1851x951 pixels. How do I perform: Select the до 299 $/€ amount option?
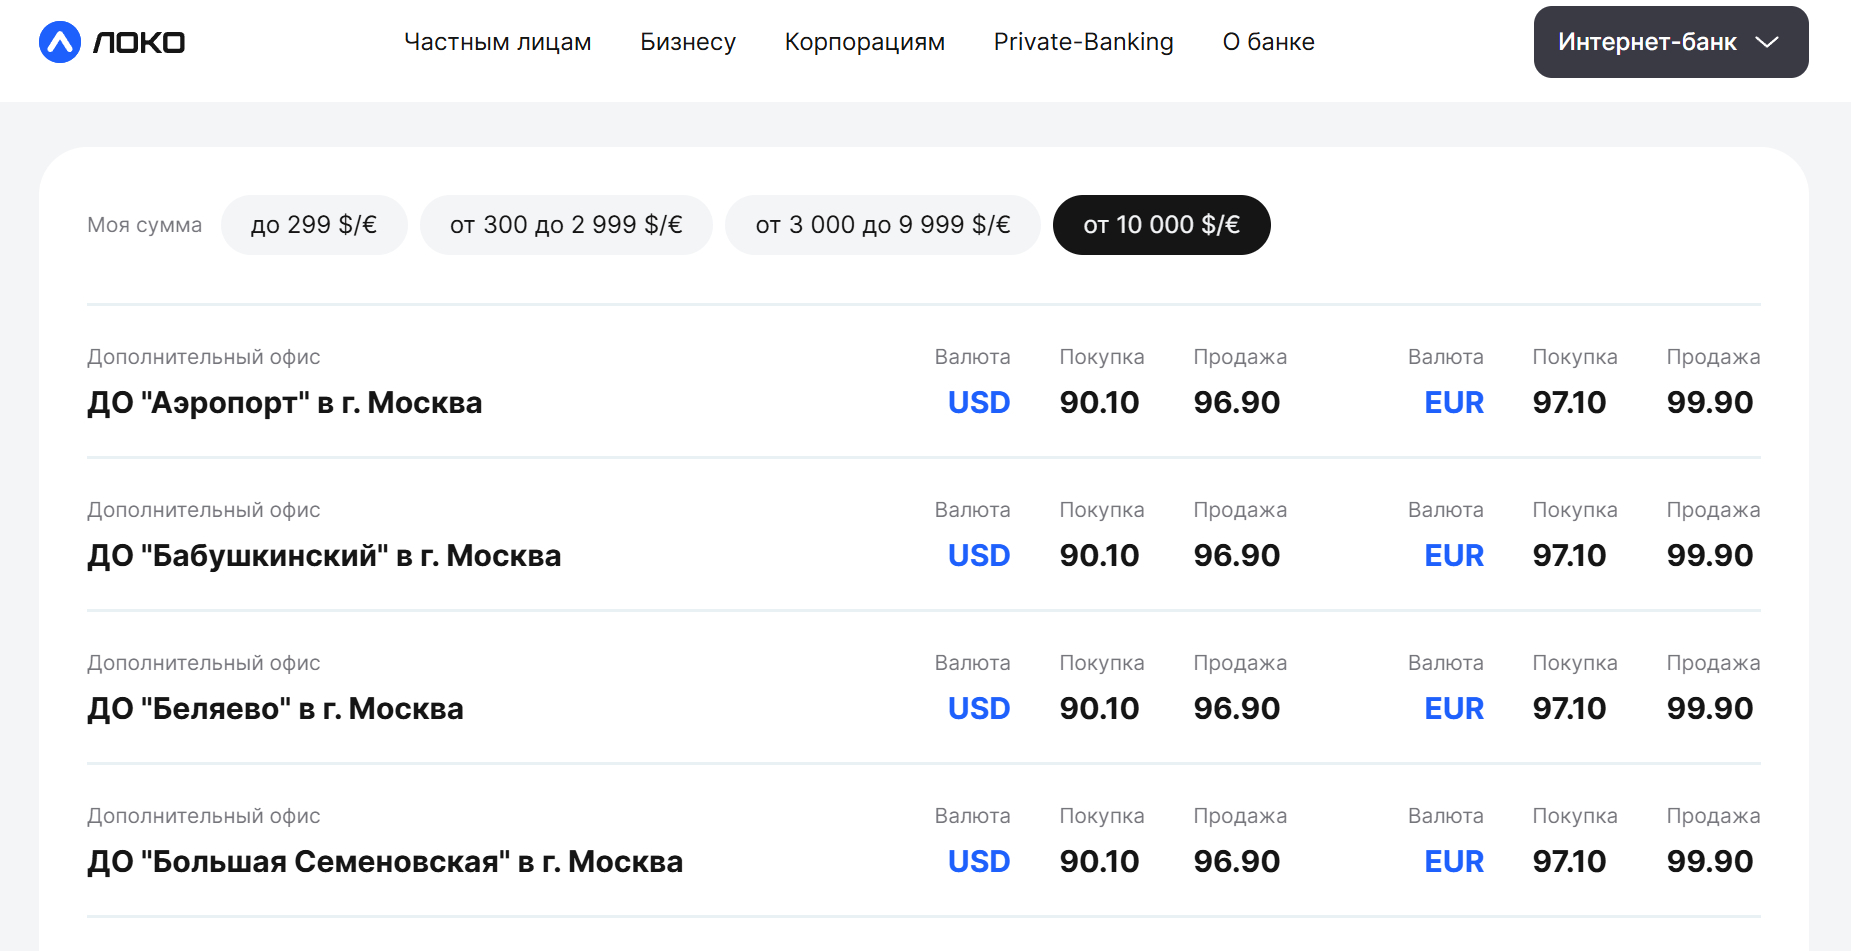314,225
